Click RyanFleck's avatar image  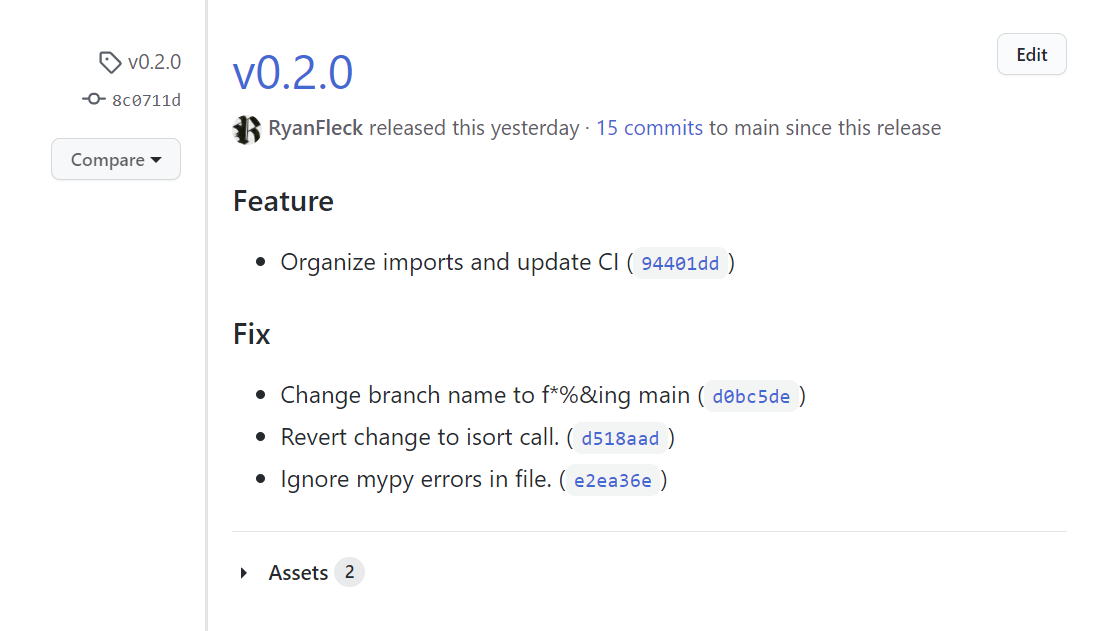click(246, 129)
